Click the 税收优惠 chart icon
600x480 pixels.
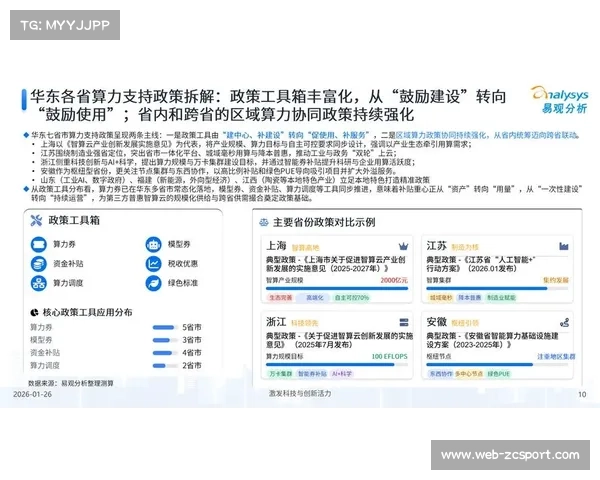pos(153,264)
